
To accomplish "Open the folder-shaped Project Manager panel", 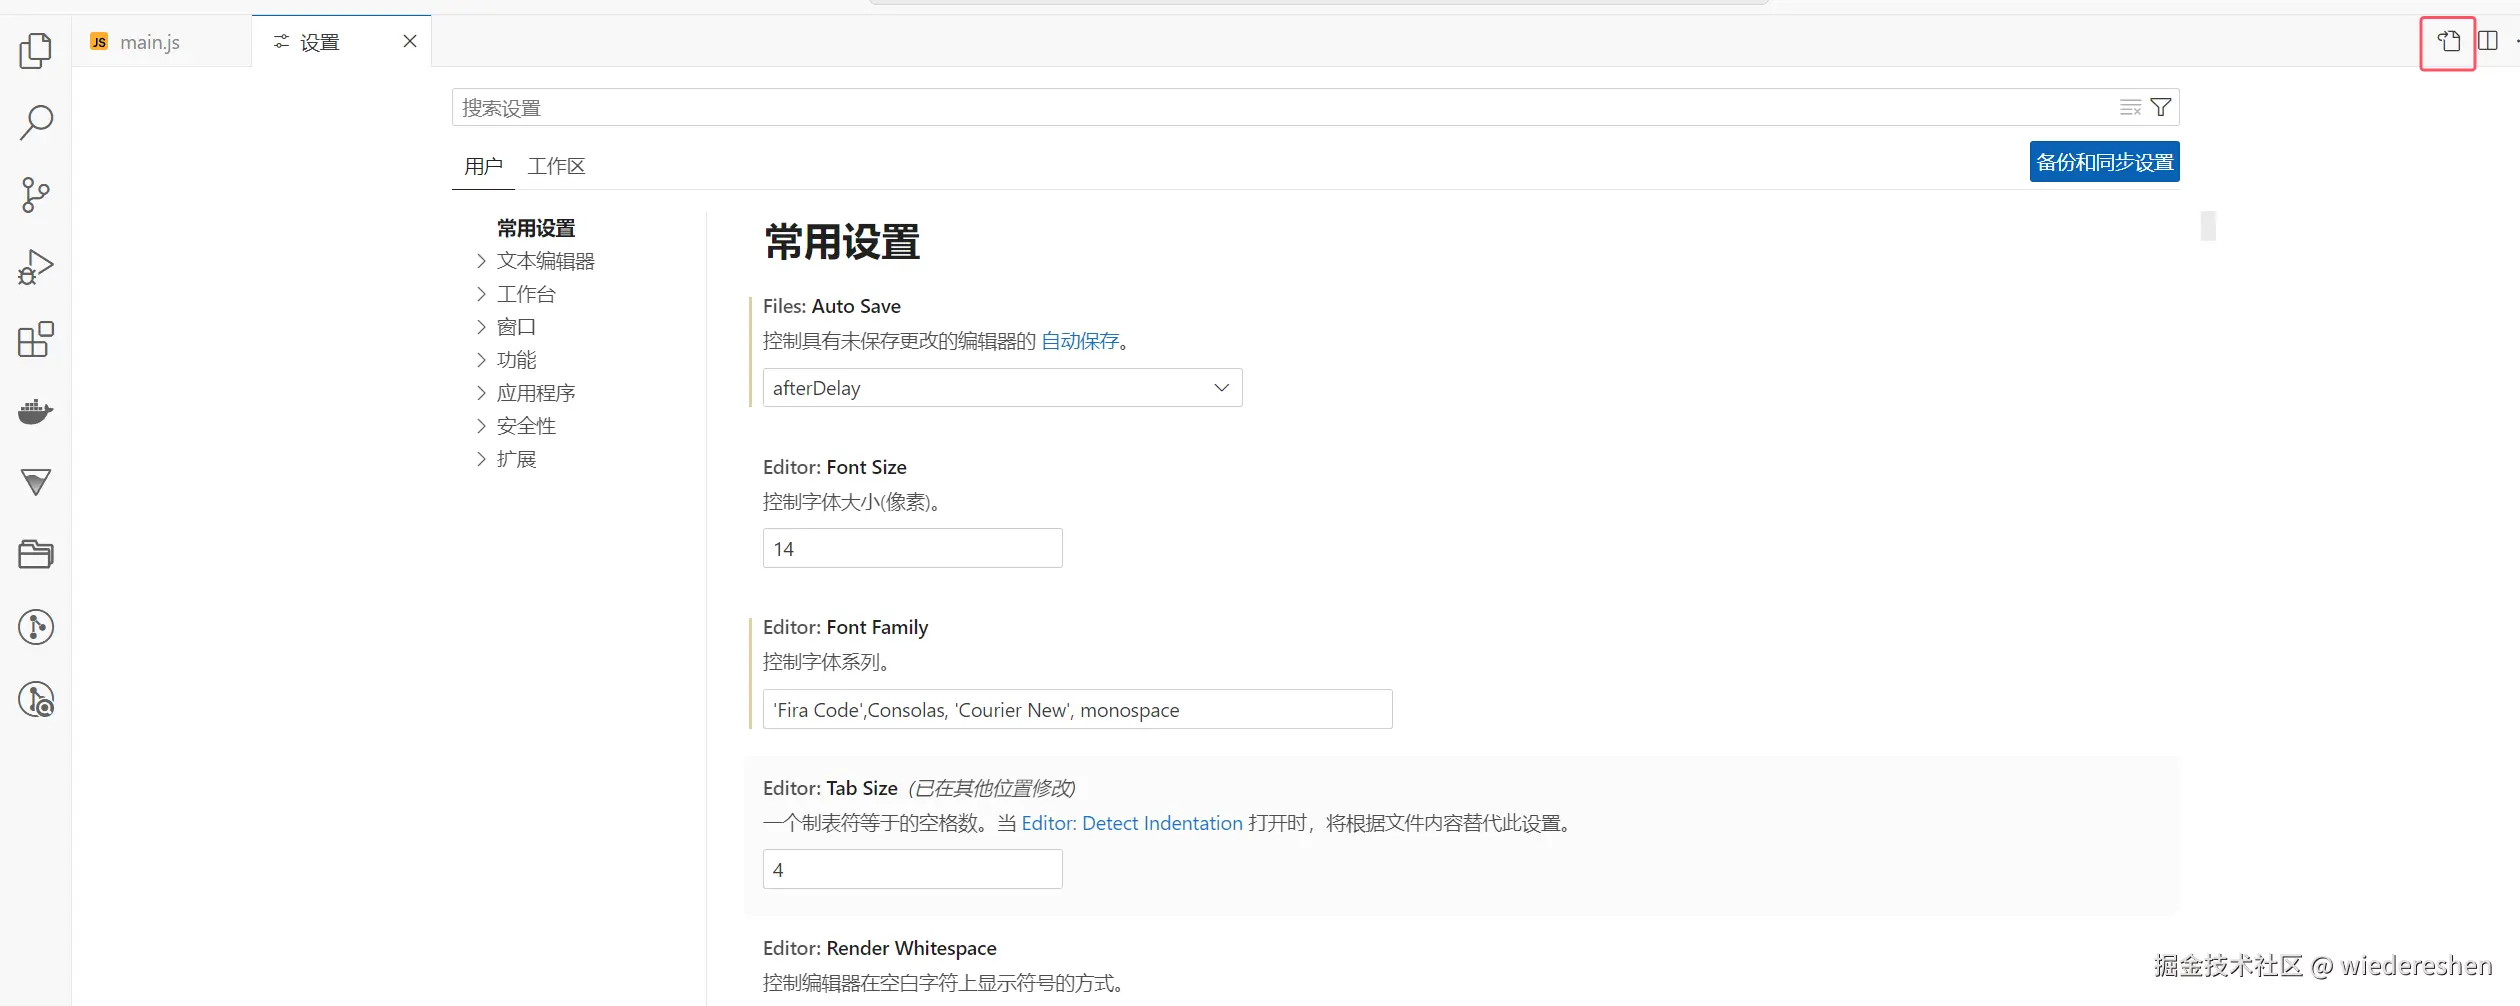I will pos(36,555).
